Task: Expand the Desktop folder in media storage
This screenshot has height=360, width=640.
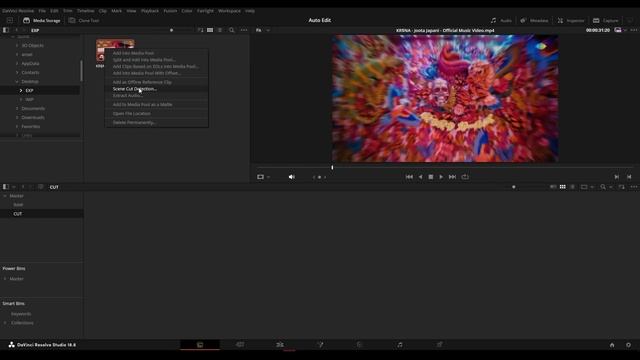Action: [x=17, y=82]
